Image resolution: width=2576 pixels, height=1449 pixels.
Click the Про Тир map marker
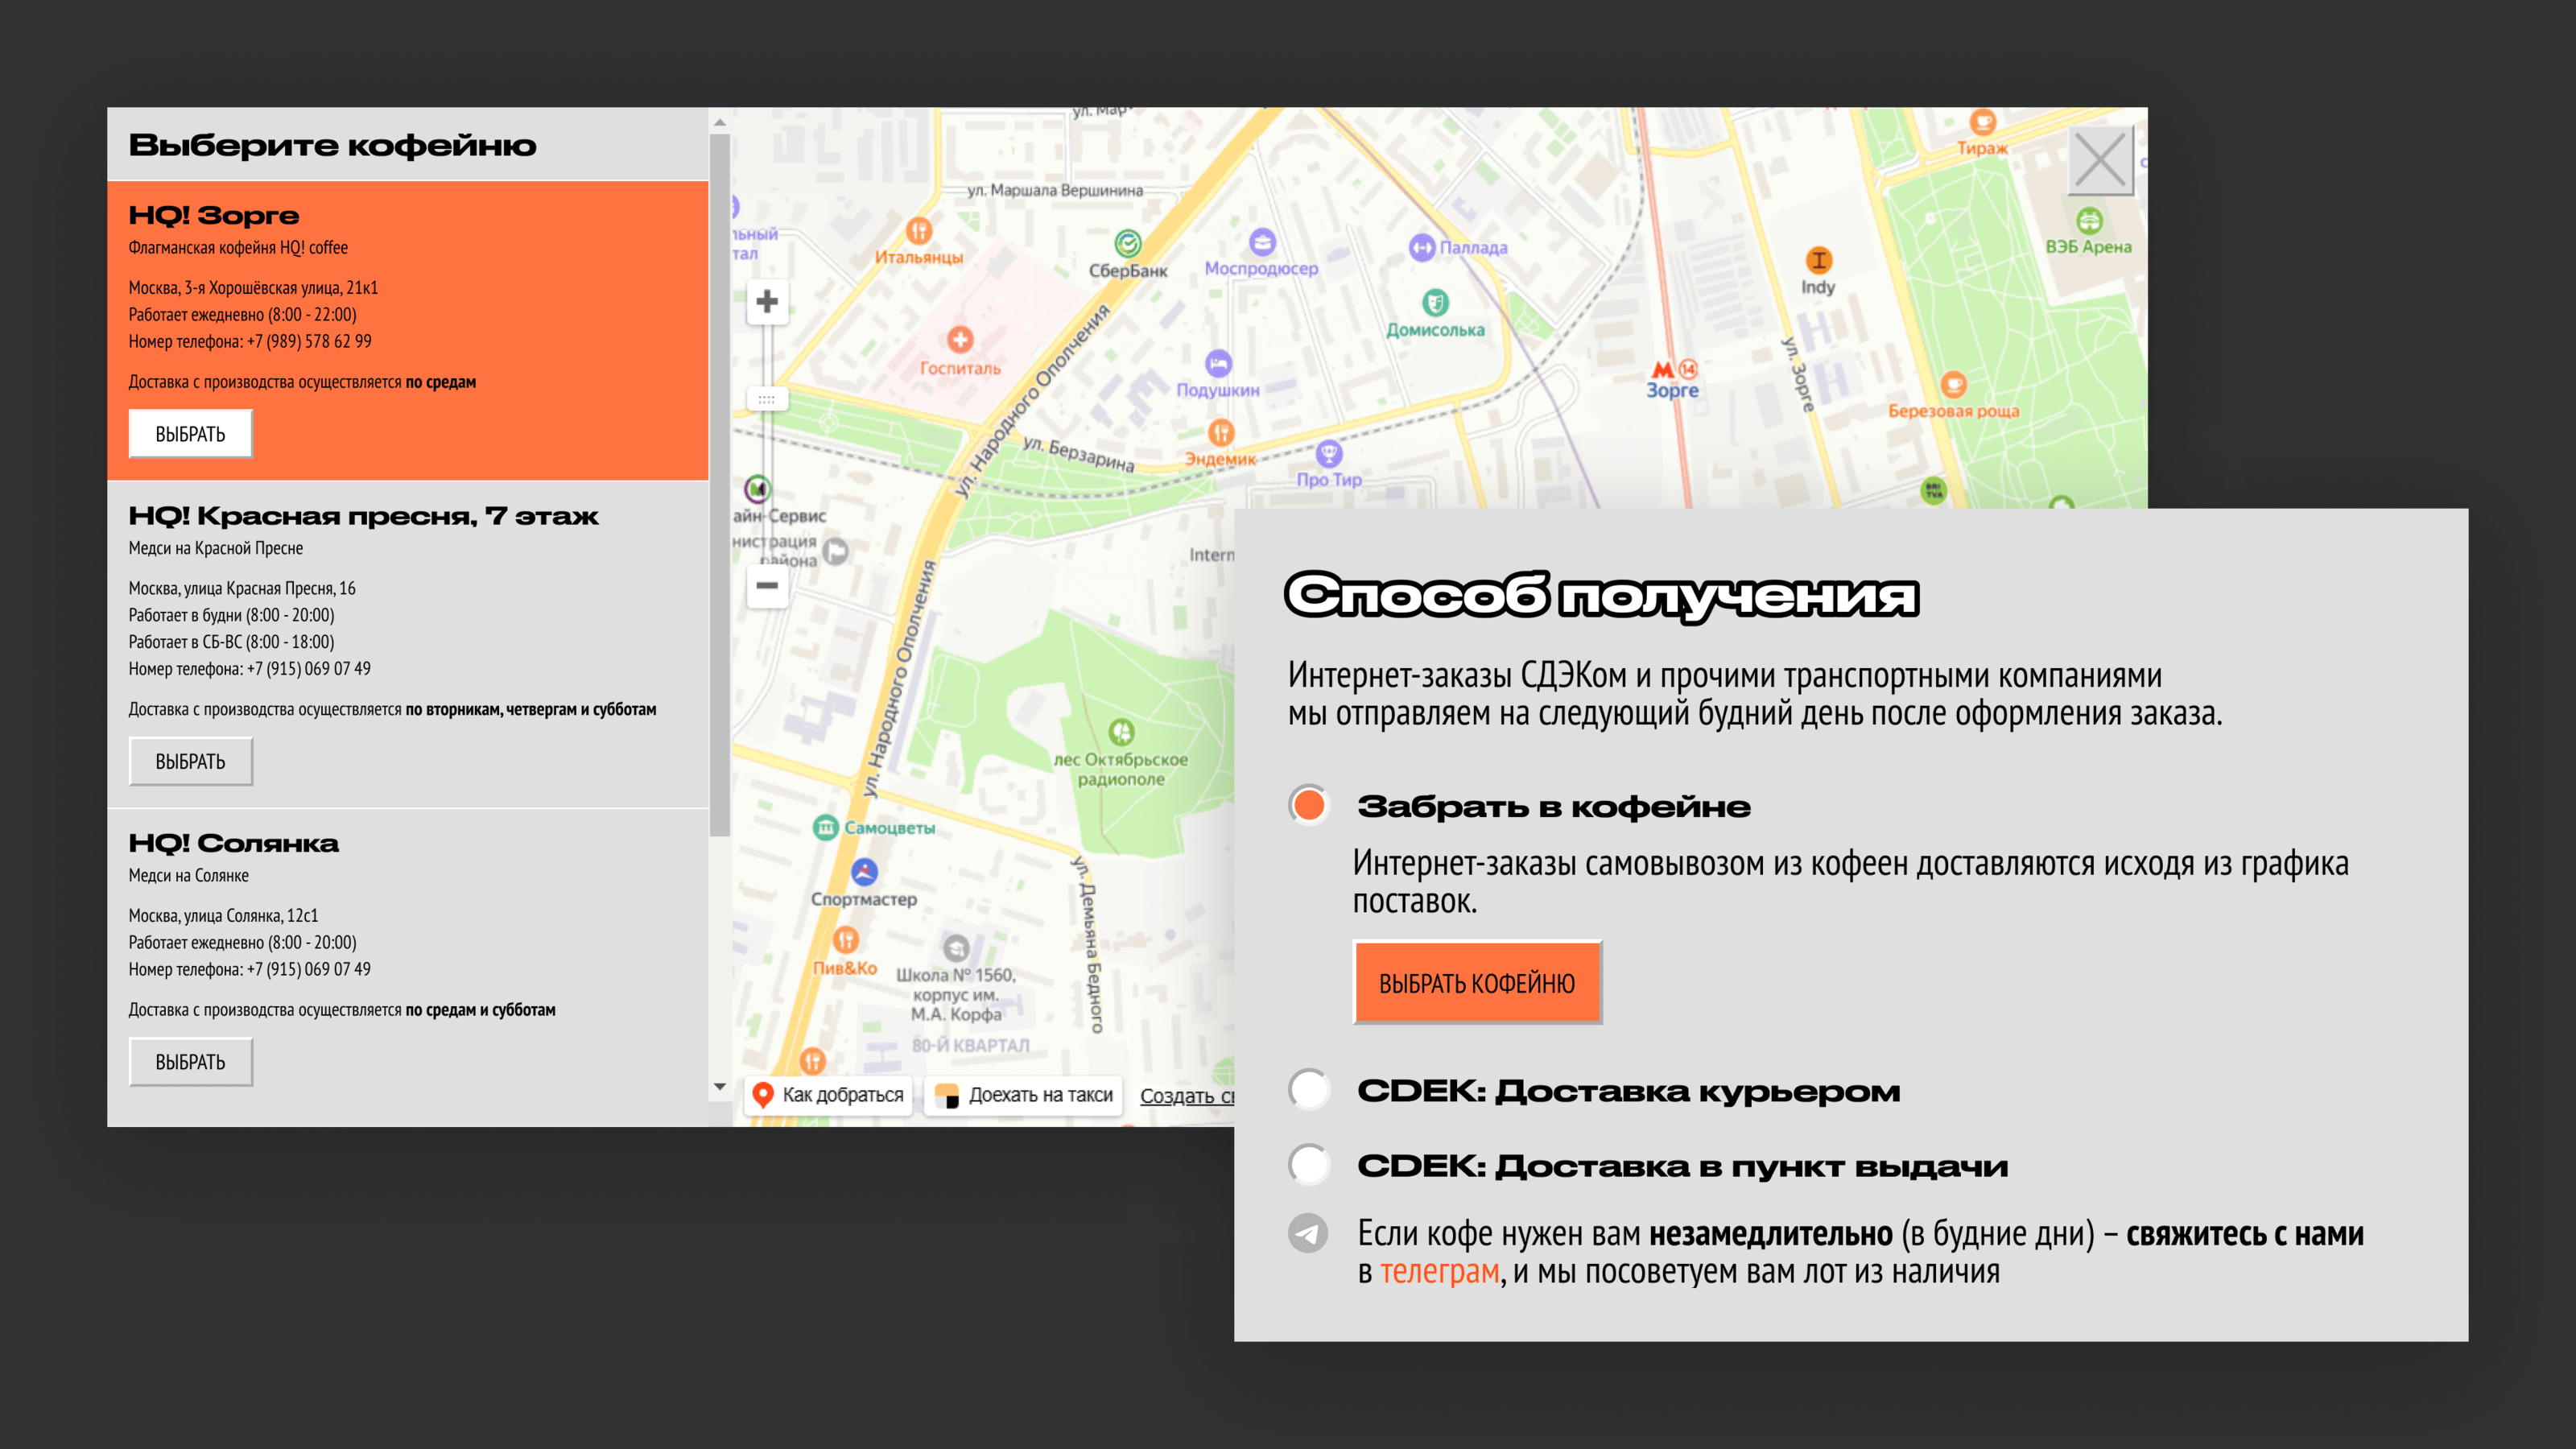[1329, 453]
